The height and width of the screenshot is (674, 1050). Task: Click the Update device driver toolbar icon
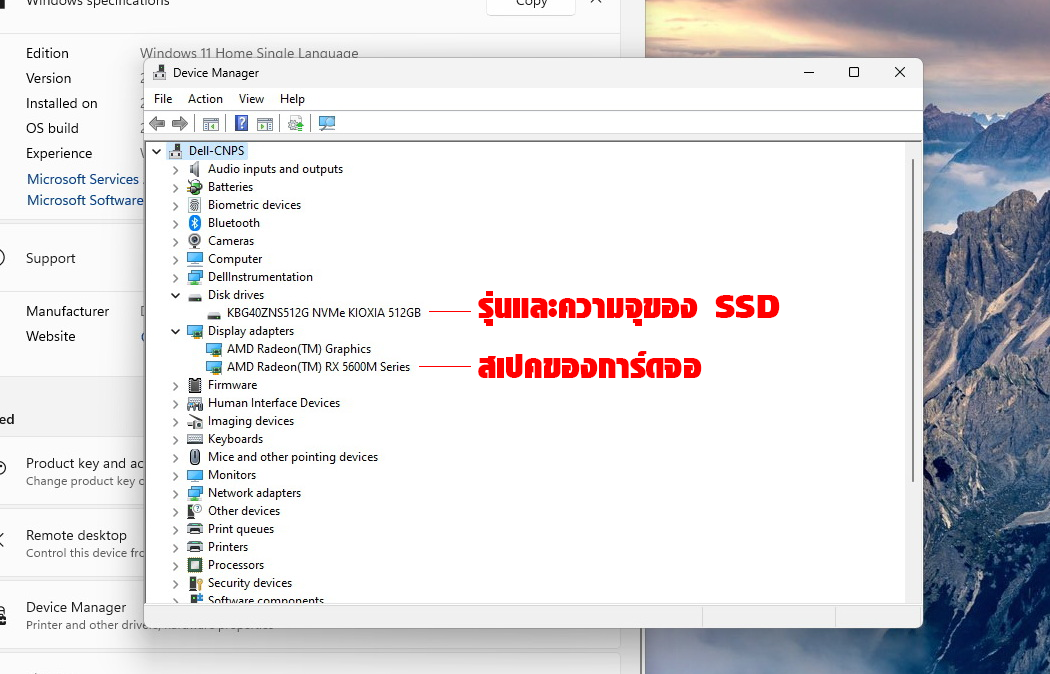(295, 124)
